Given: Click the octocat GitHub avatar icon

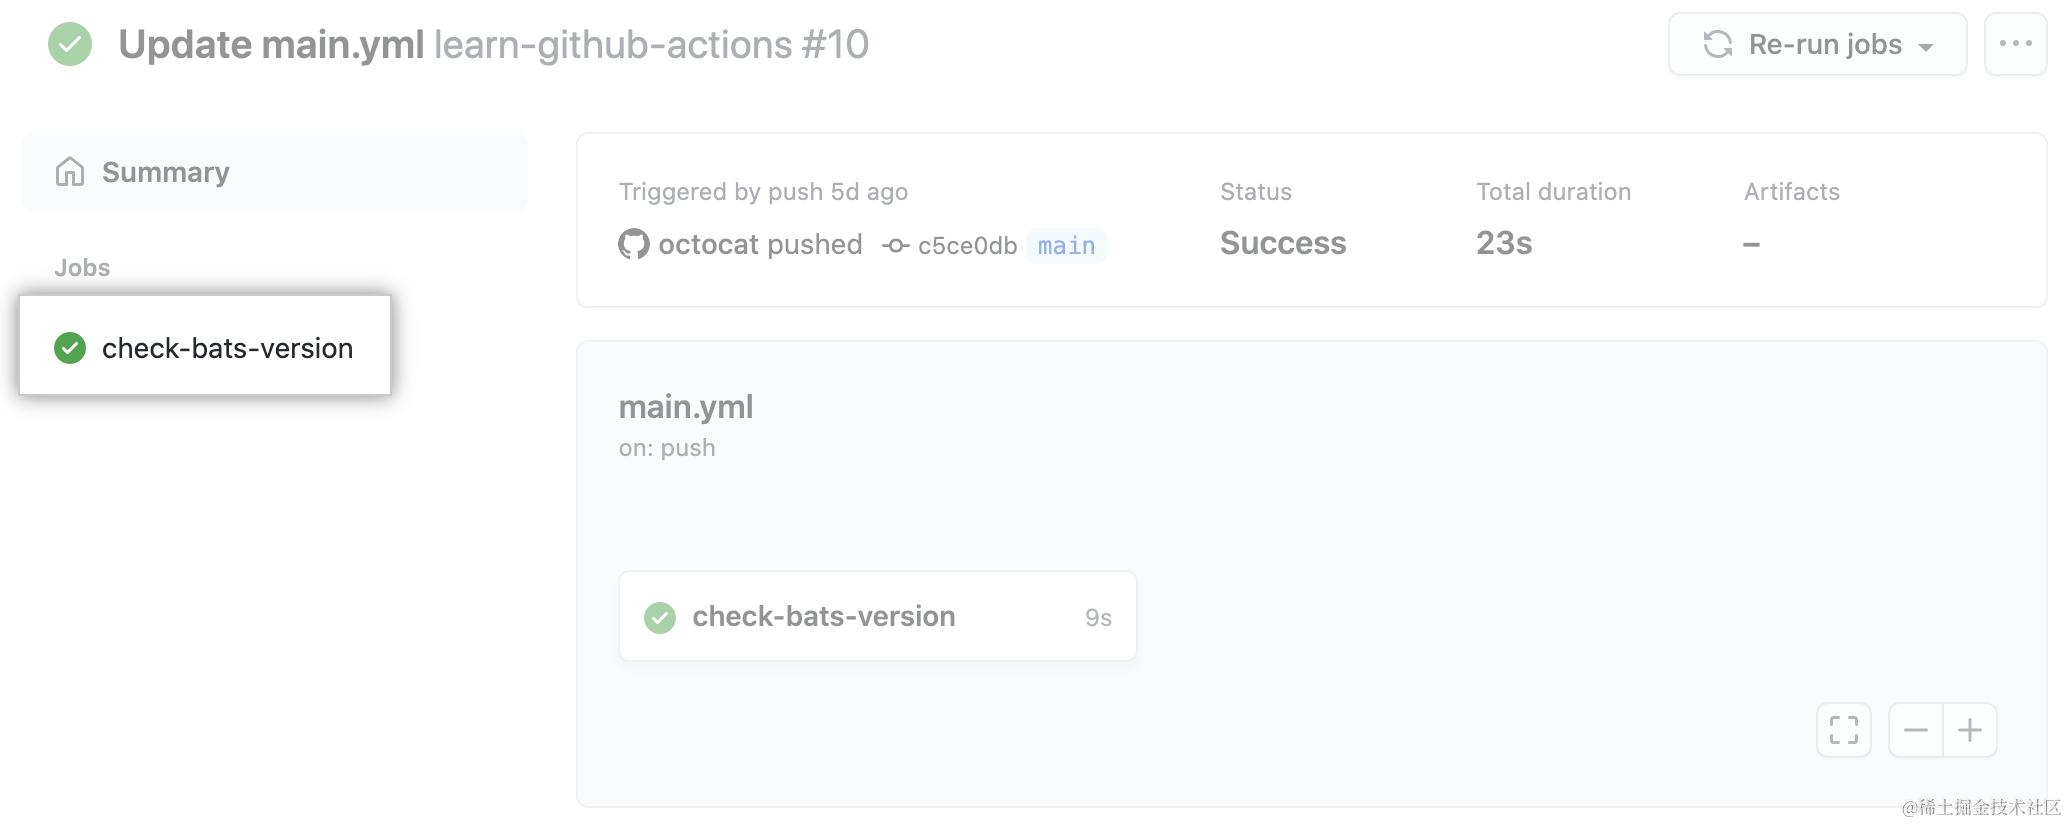Looking at the screenshot, I should [x=633, y=244].
